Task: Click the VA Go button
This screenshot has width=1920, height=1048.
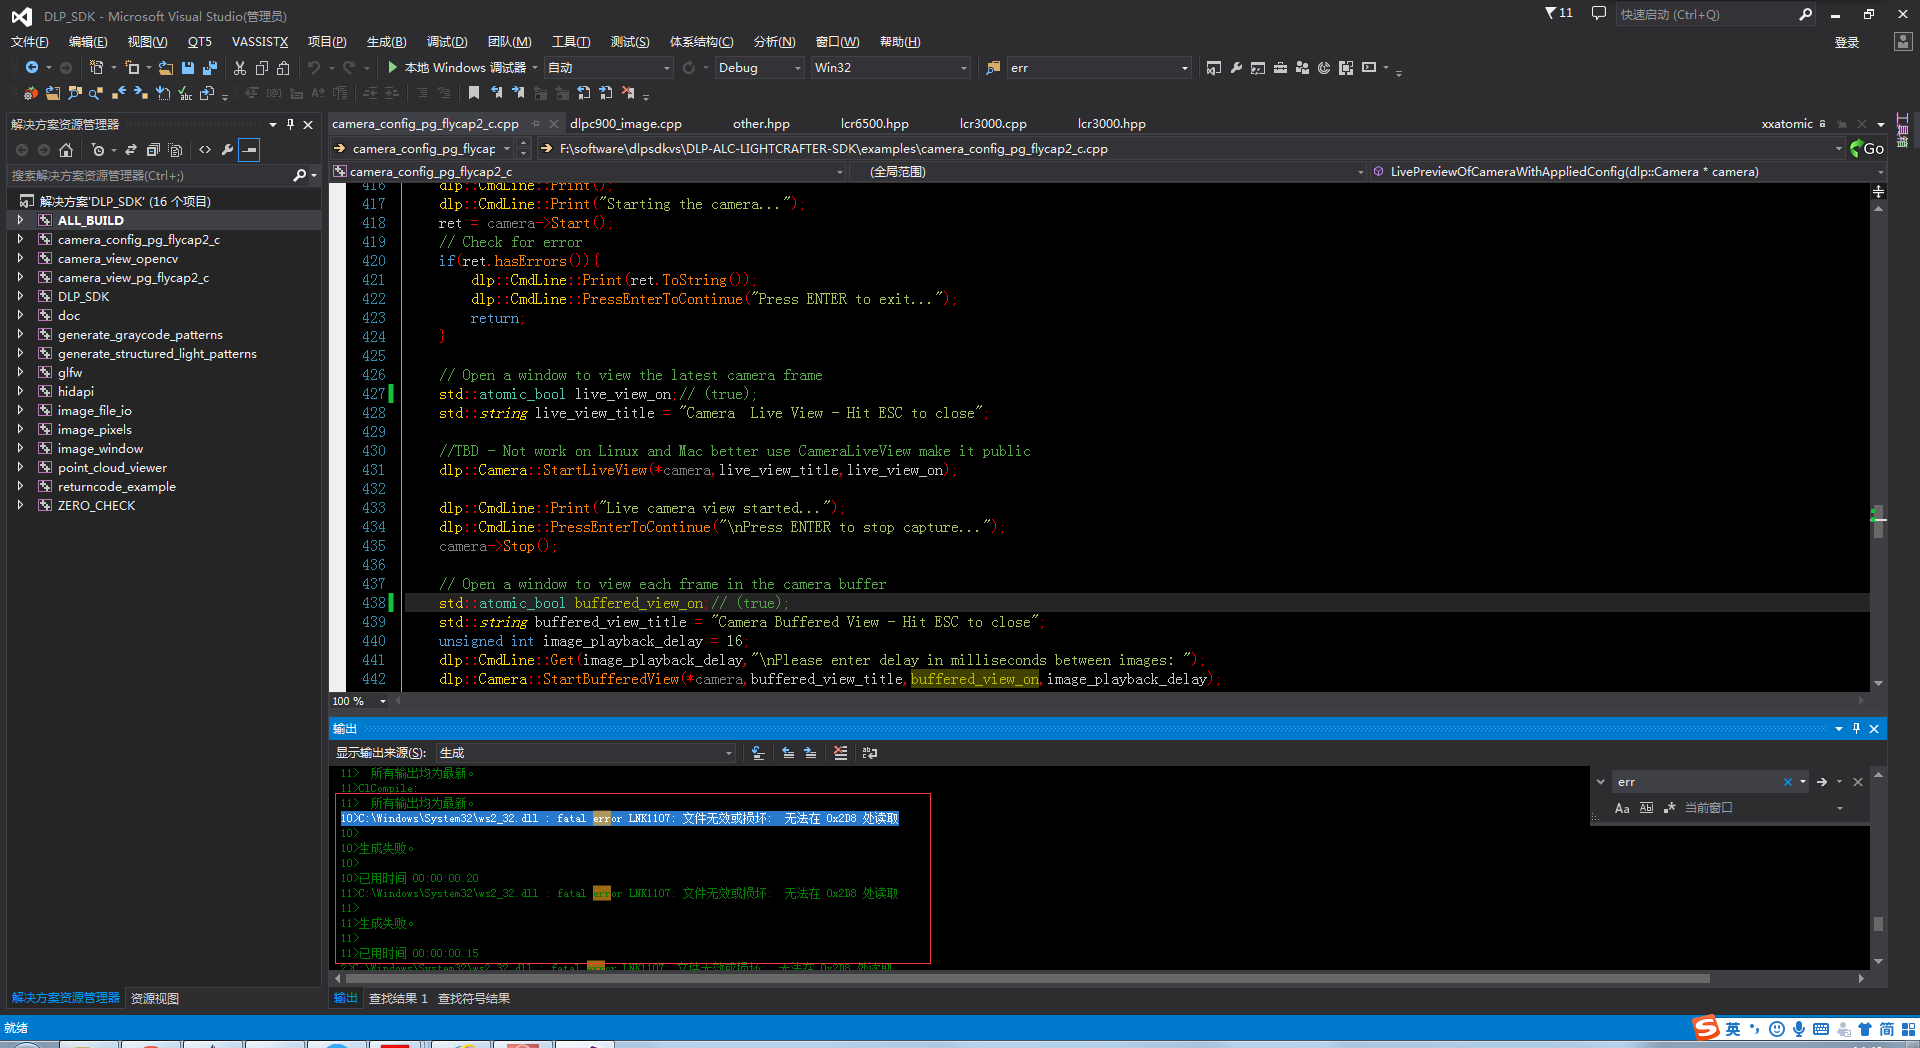Action: pyautogui.click(x=1867, y=149)
